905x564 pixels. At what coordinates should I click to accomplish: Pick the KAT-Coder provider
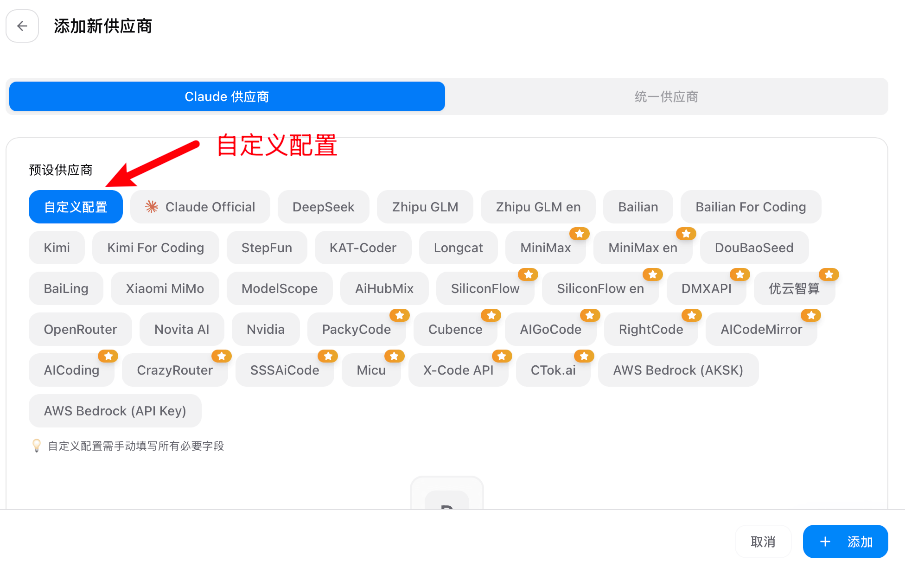(362, 248)
